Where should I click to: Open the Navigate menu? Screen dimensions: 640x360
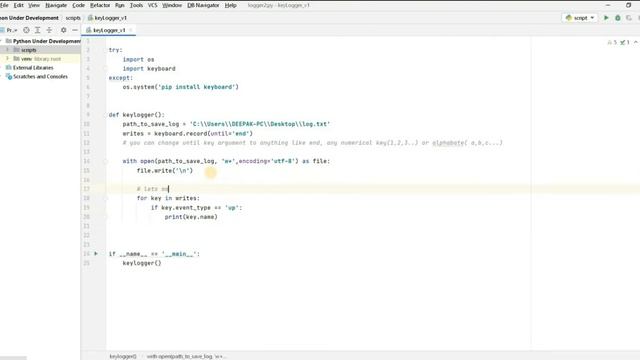point(56,5)
